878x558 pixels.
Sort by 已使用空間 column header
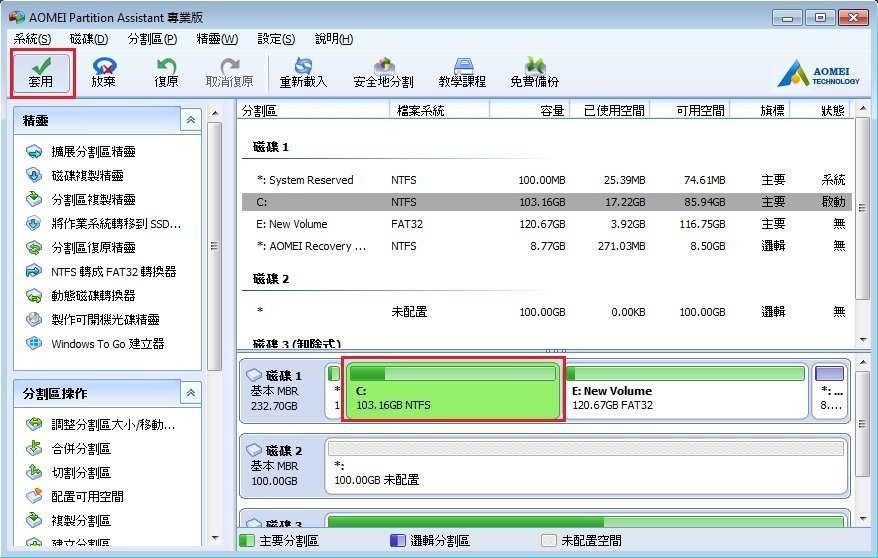click(610, 110)
